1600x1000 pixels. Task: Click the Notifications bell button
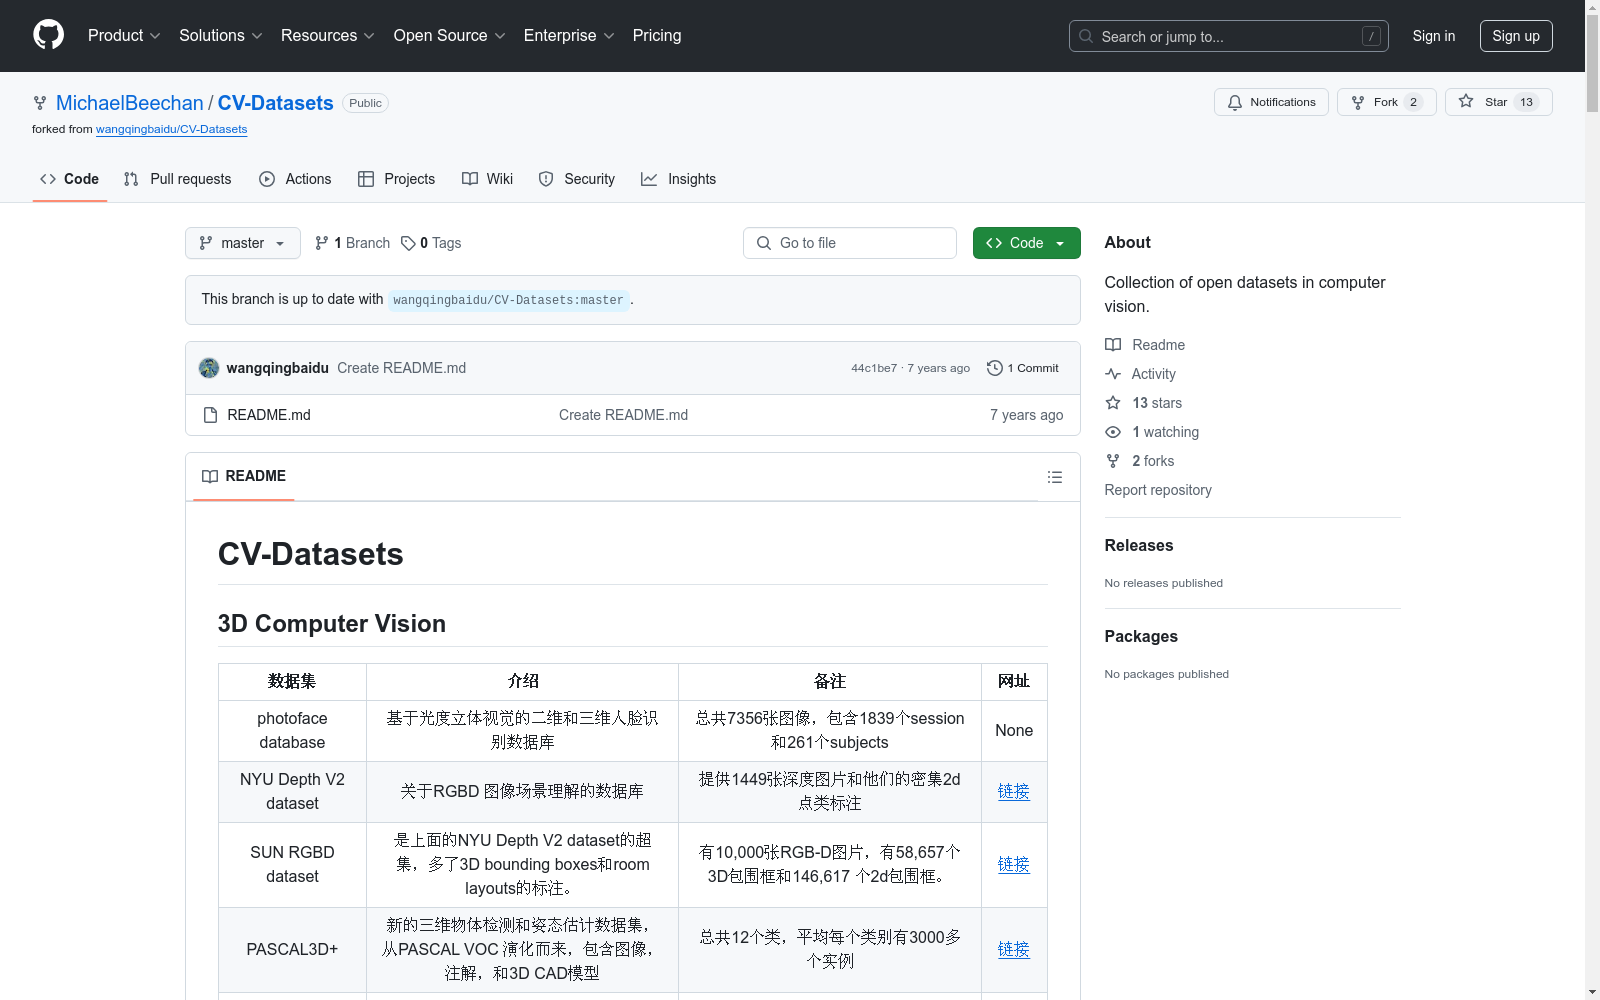[1271, 102]
